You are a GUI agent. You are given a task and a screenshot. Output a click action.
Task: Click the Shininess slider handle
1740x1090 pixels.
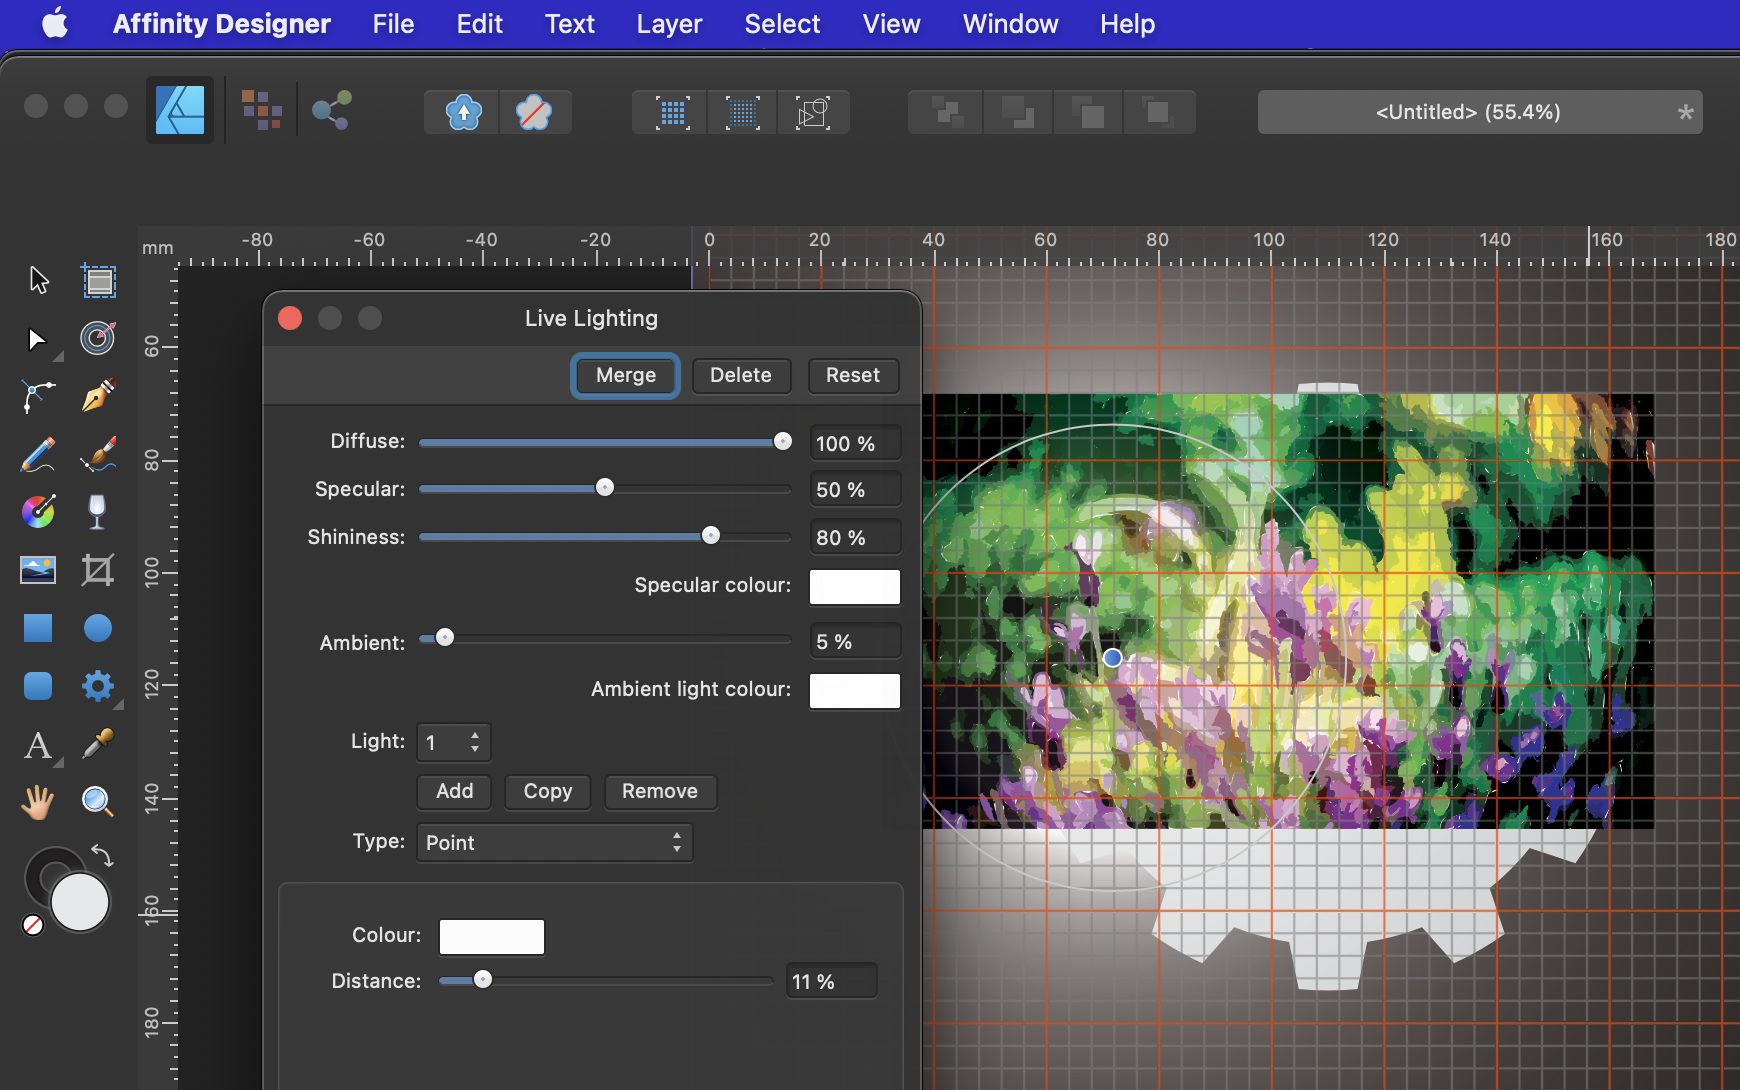point(711,535)
